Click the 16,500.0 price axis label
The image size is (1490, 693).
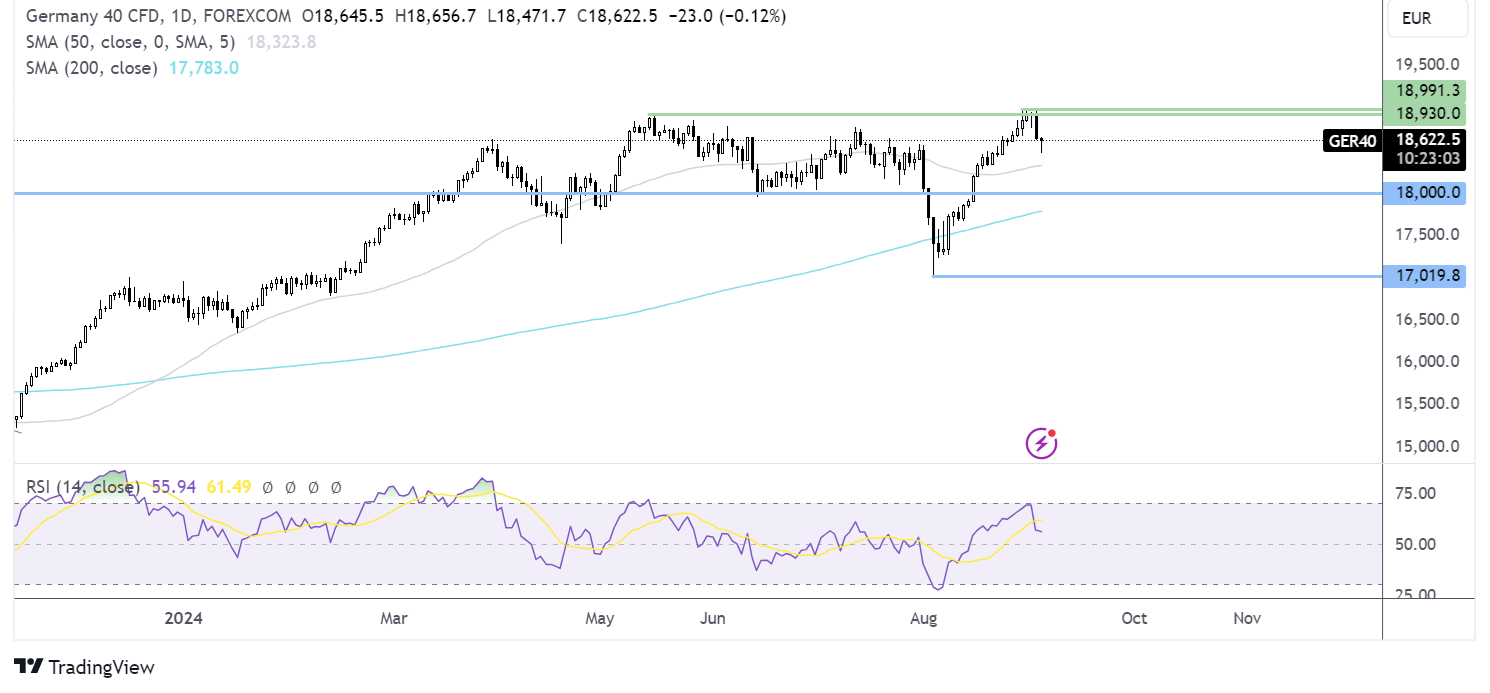pyautogui.click(x=1429, y=319)
